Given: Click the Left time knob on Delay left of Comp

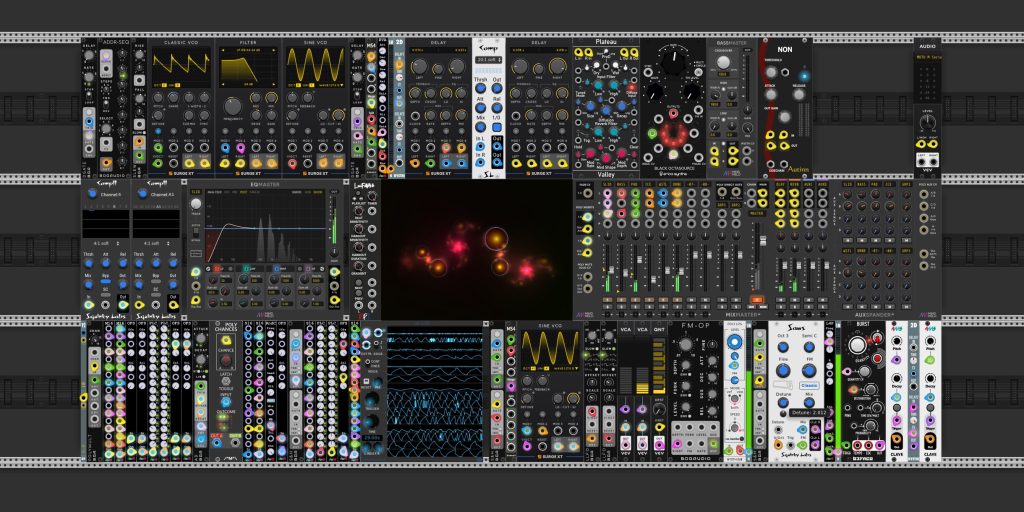Looking at the screenshot, I should (x=419, y=66).
